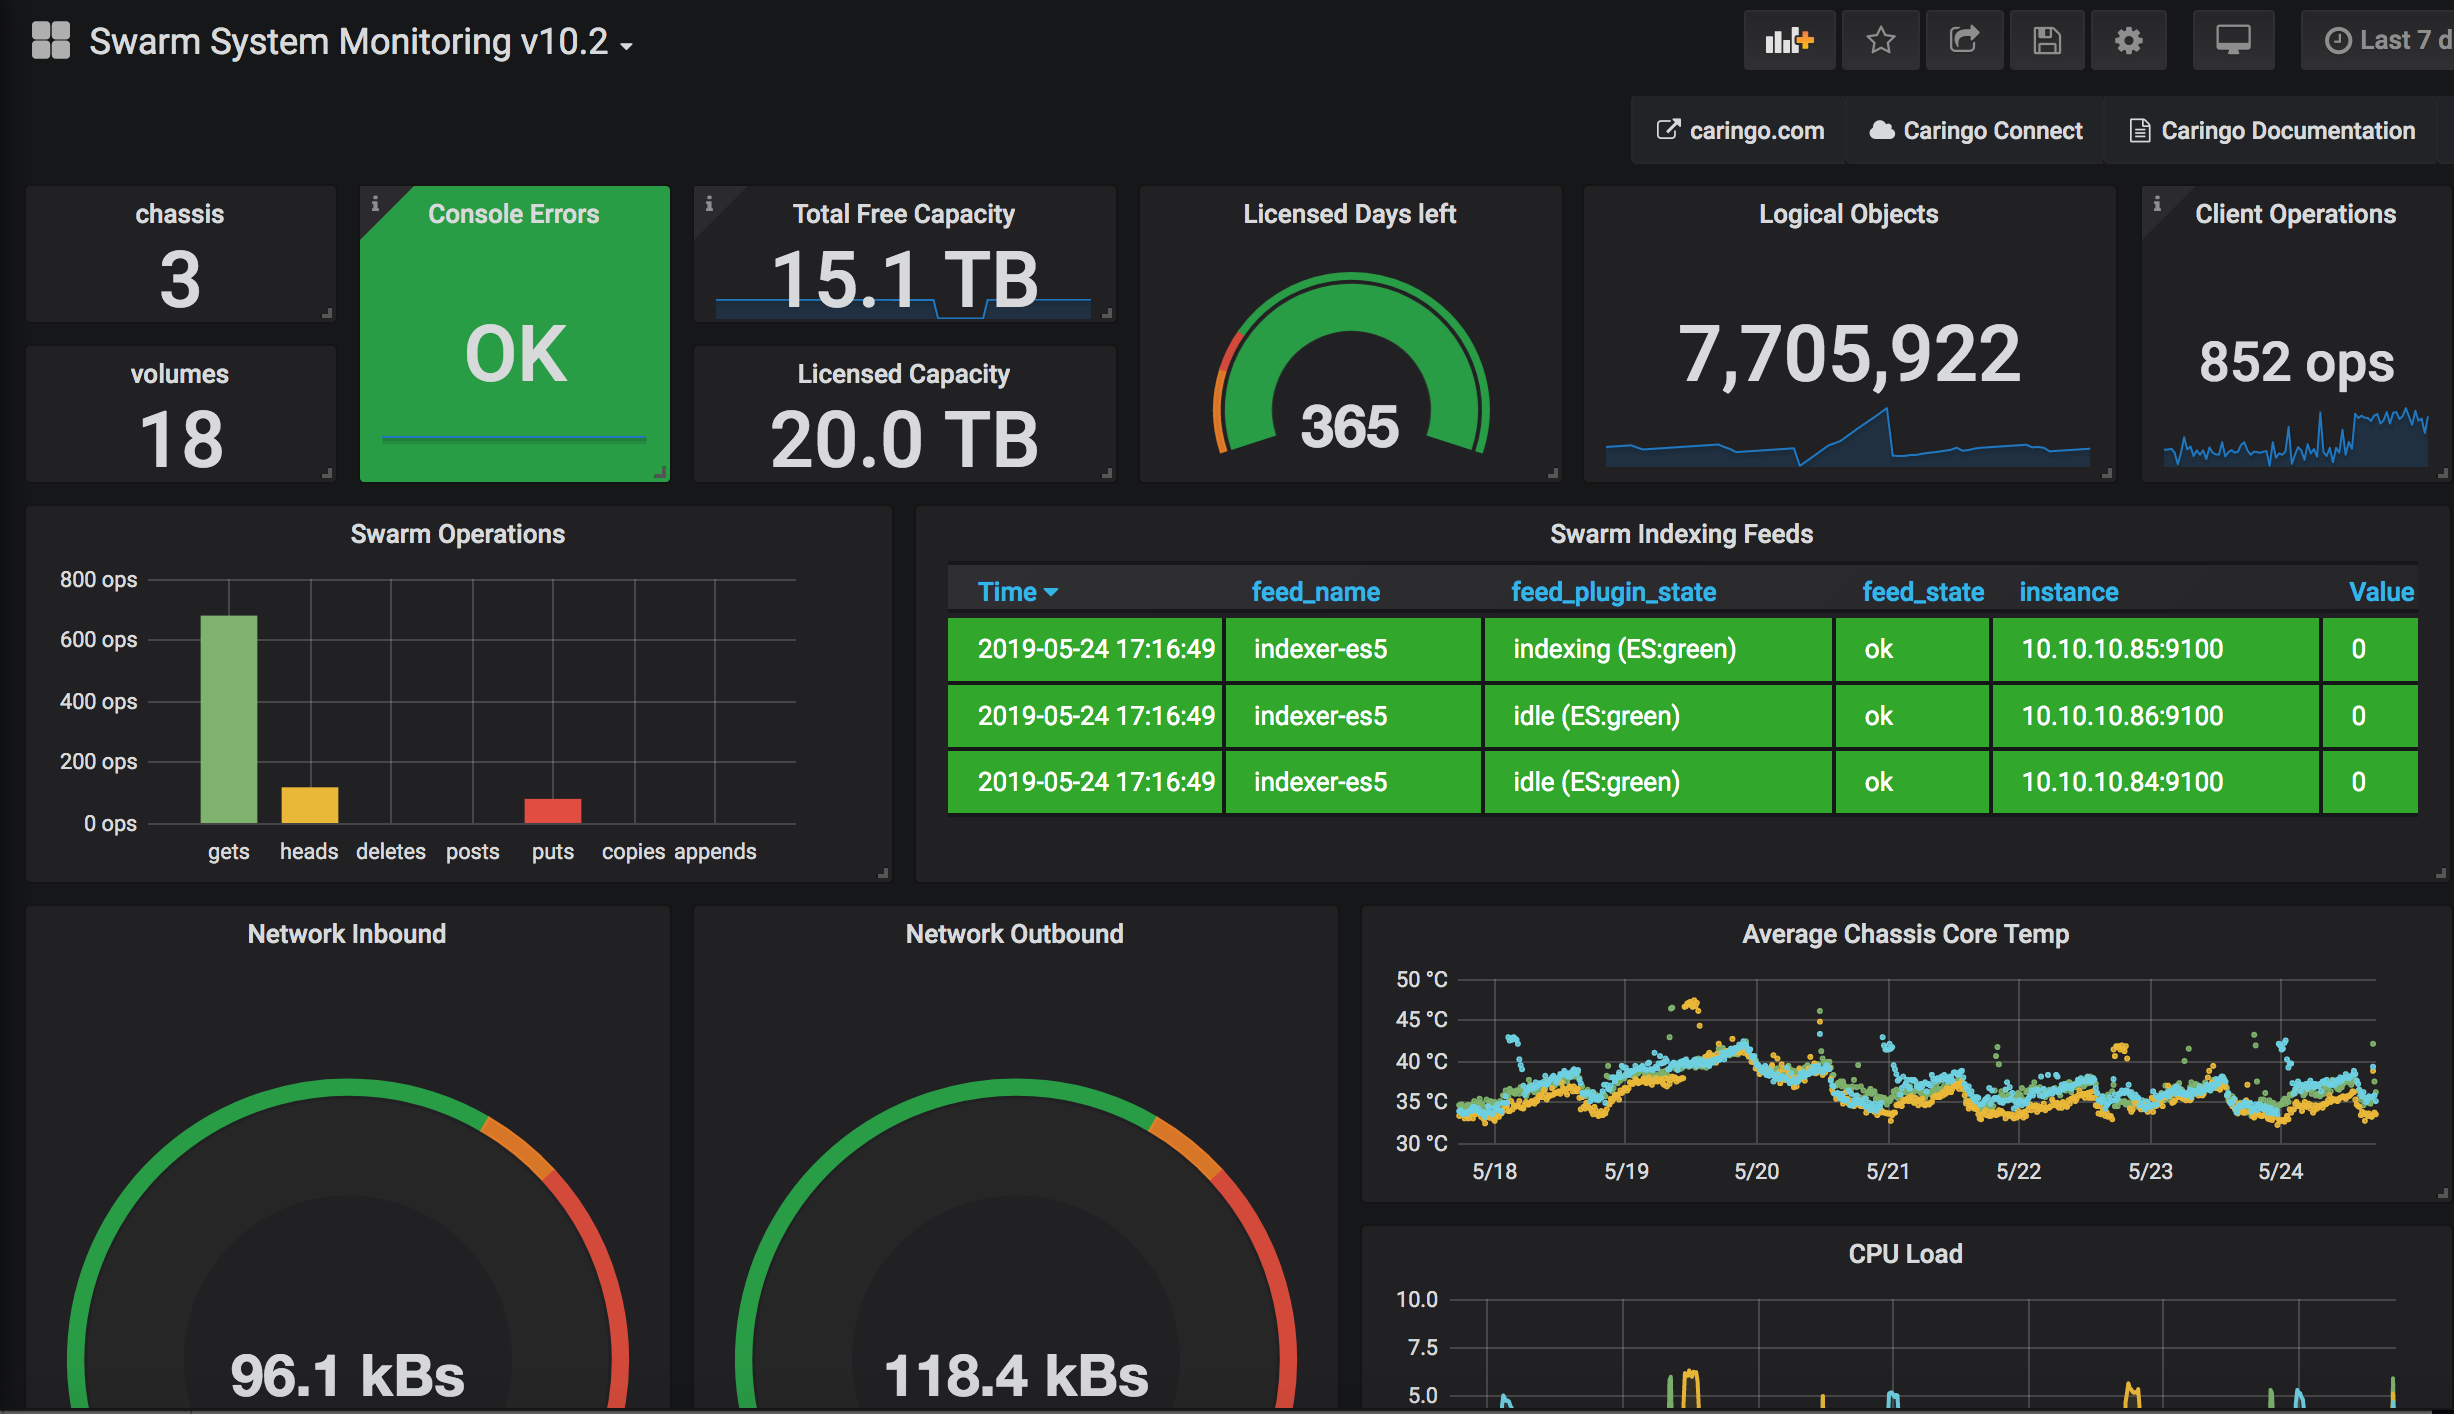Open dashboard settings gear icon
This screenshot has width=2454, height=1414.
click(x=2128, y=41)
